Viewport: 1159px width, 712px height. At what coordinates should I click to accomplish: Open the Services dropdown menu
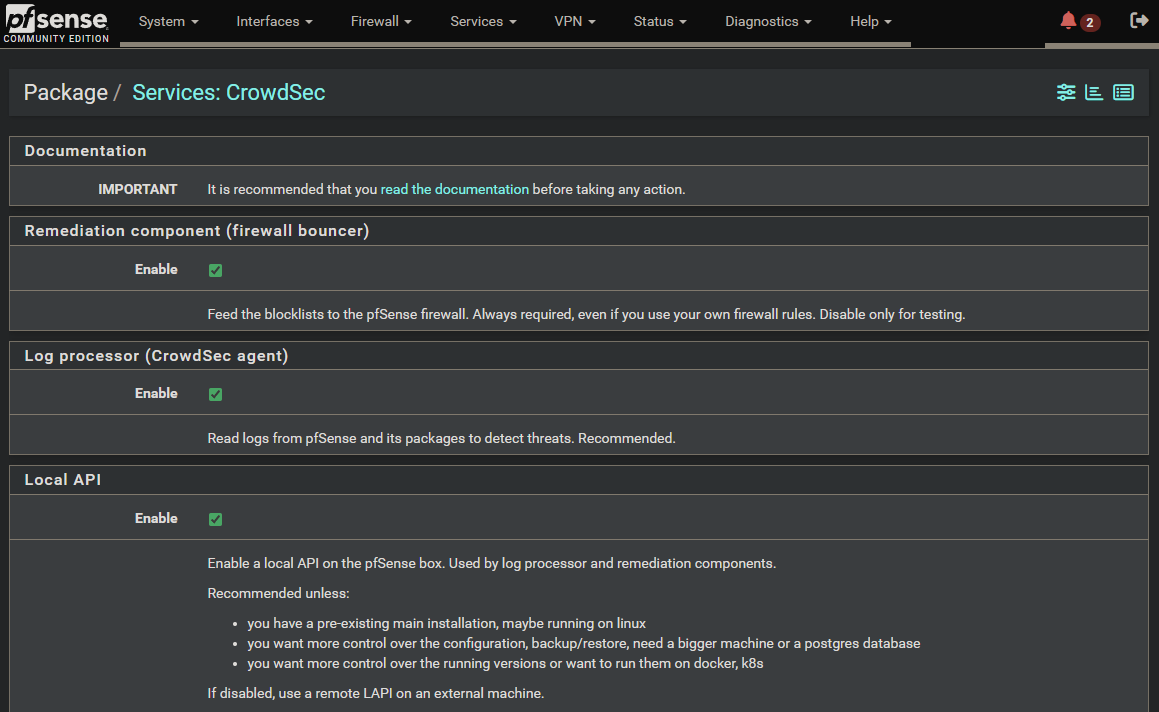click(x=483, y=22)
